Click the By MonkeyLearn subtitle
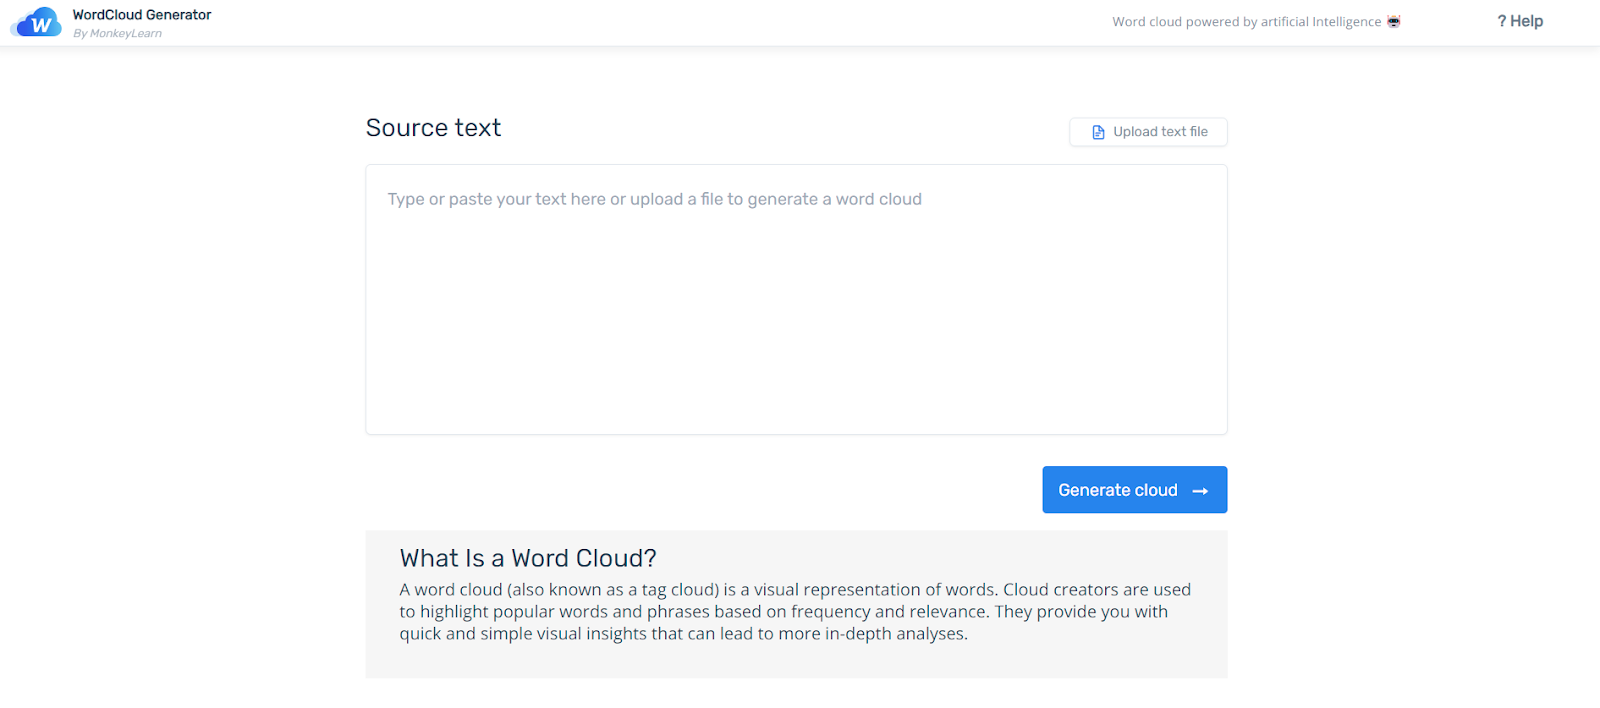This screenshot has width=1600, height=708. tap(117, 34)
